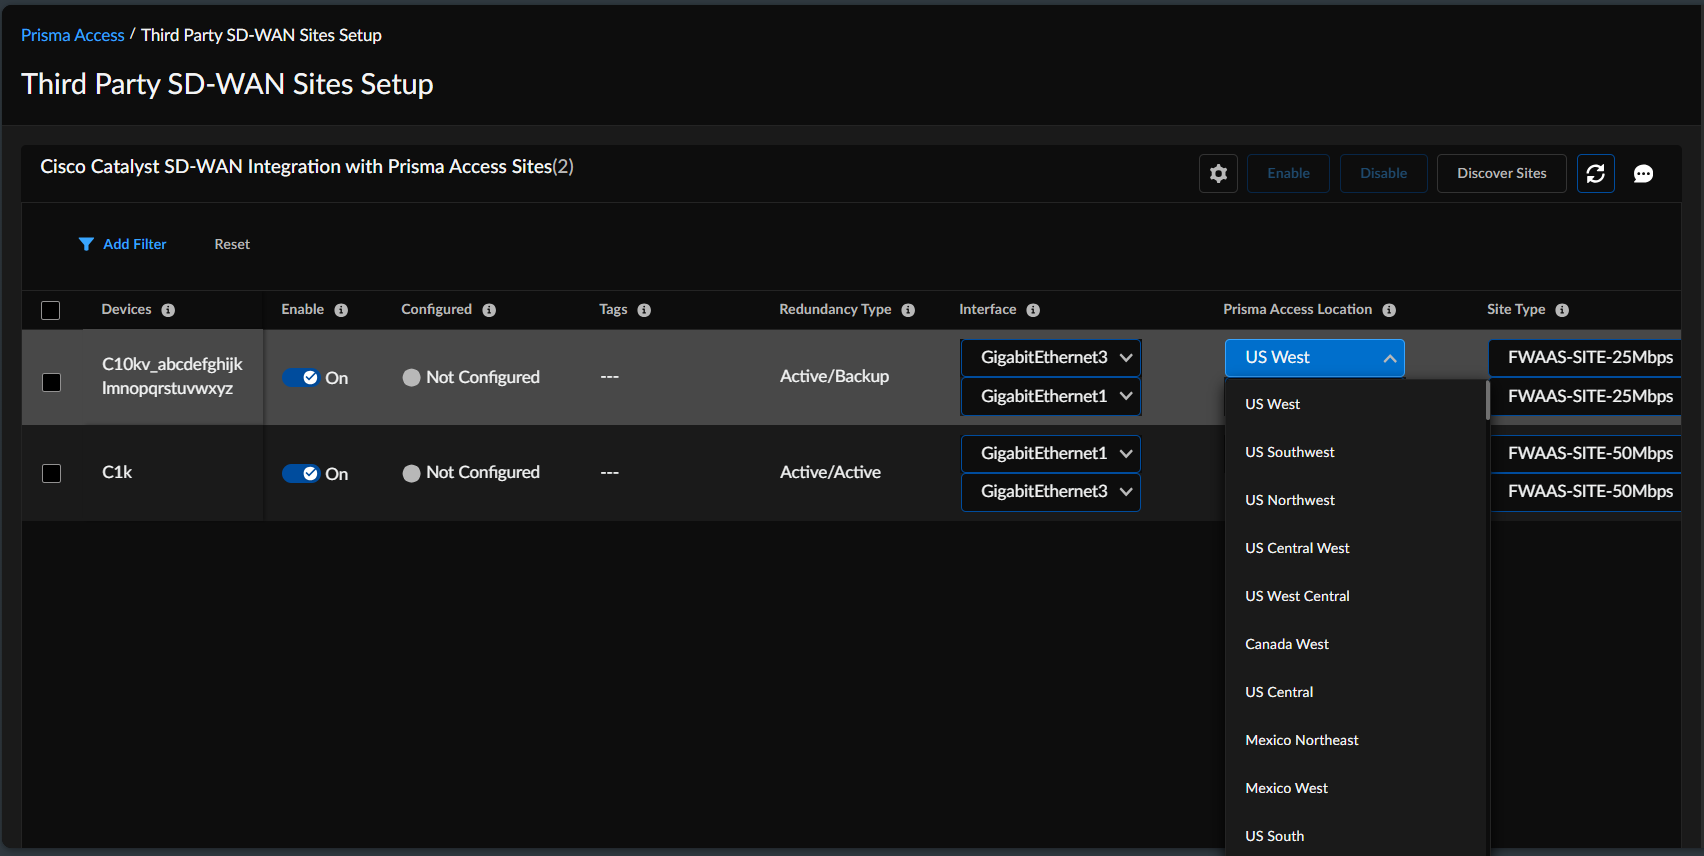Select US Southwest from location list

pos(1289,452)
